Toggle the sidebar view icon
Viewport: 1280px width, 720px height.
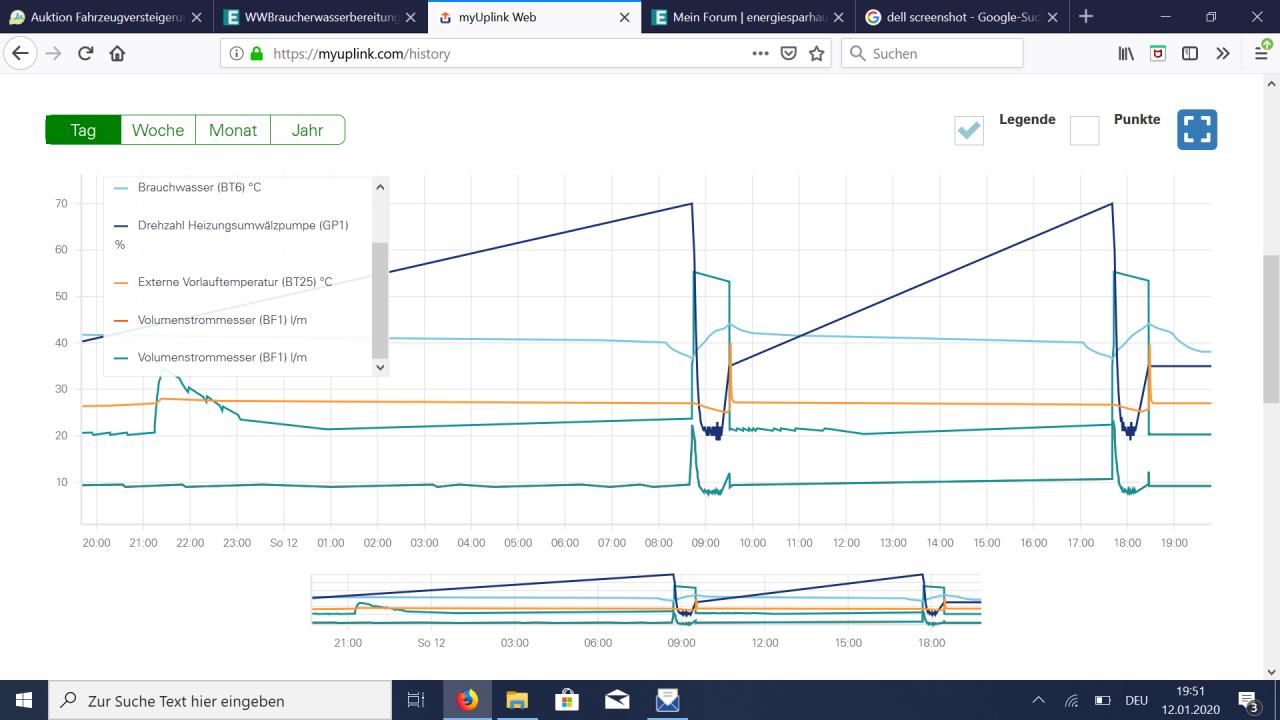1190,53
